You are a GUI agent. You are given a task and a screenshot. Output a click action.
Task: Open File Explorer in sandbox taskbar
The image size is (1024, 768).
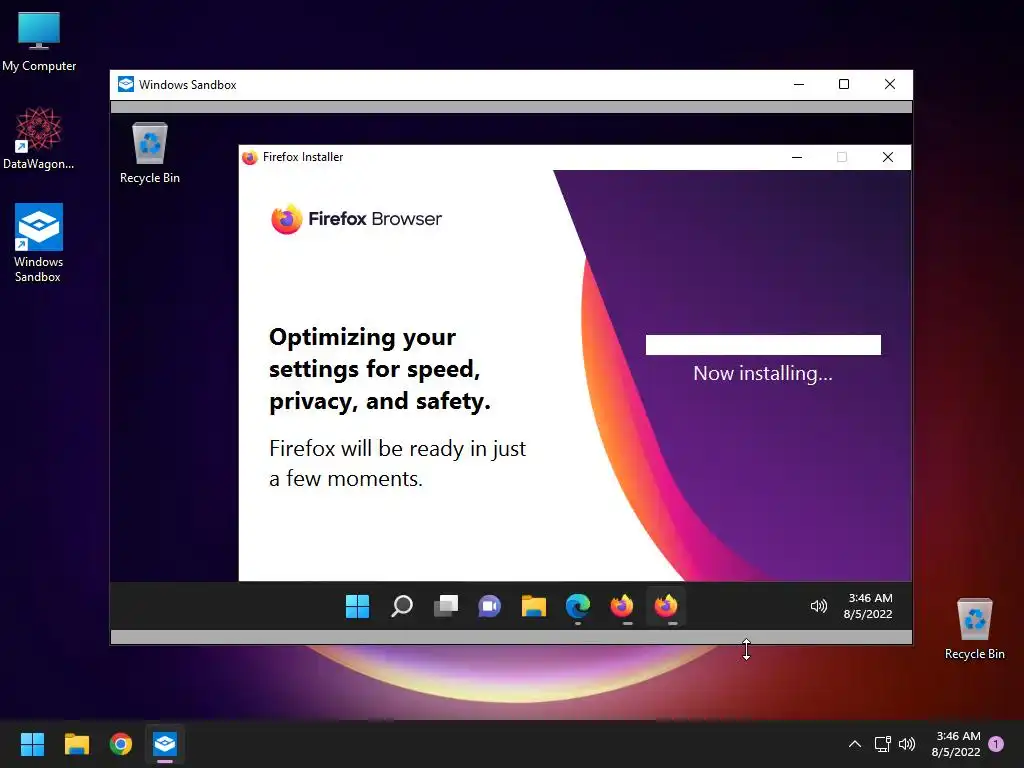[x=534, y=606]
